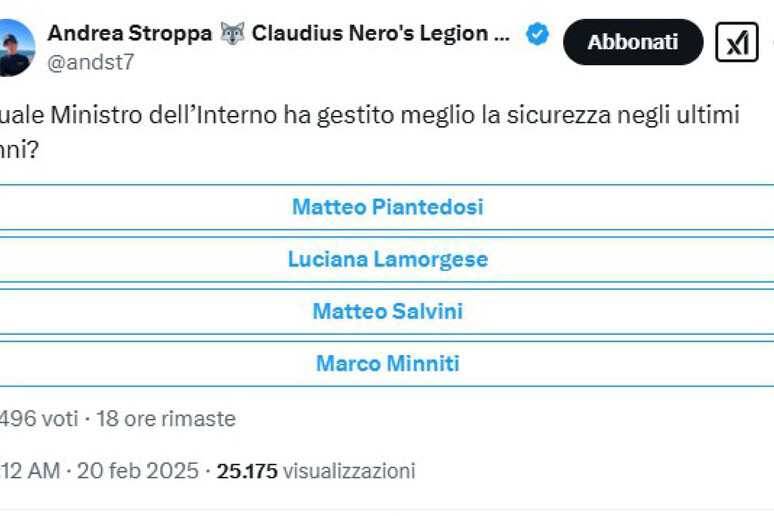
Task: Click the wolf emoji in display name
Action: [x=232, y=34]
